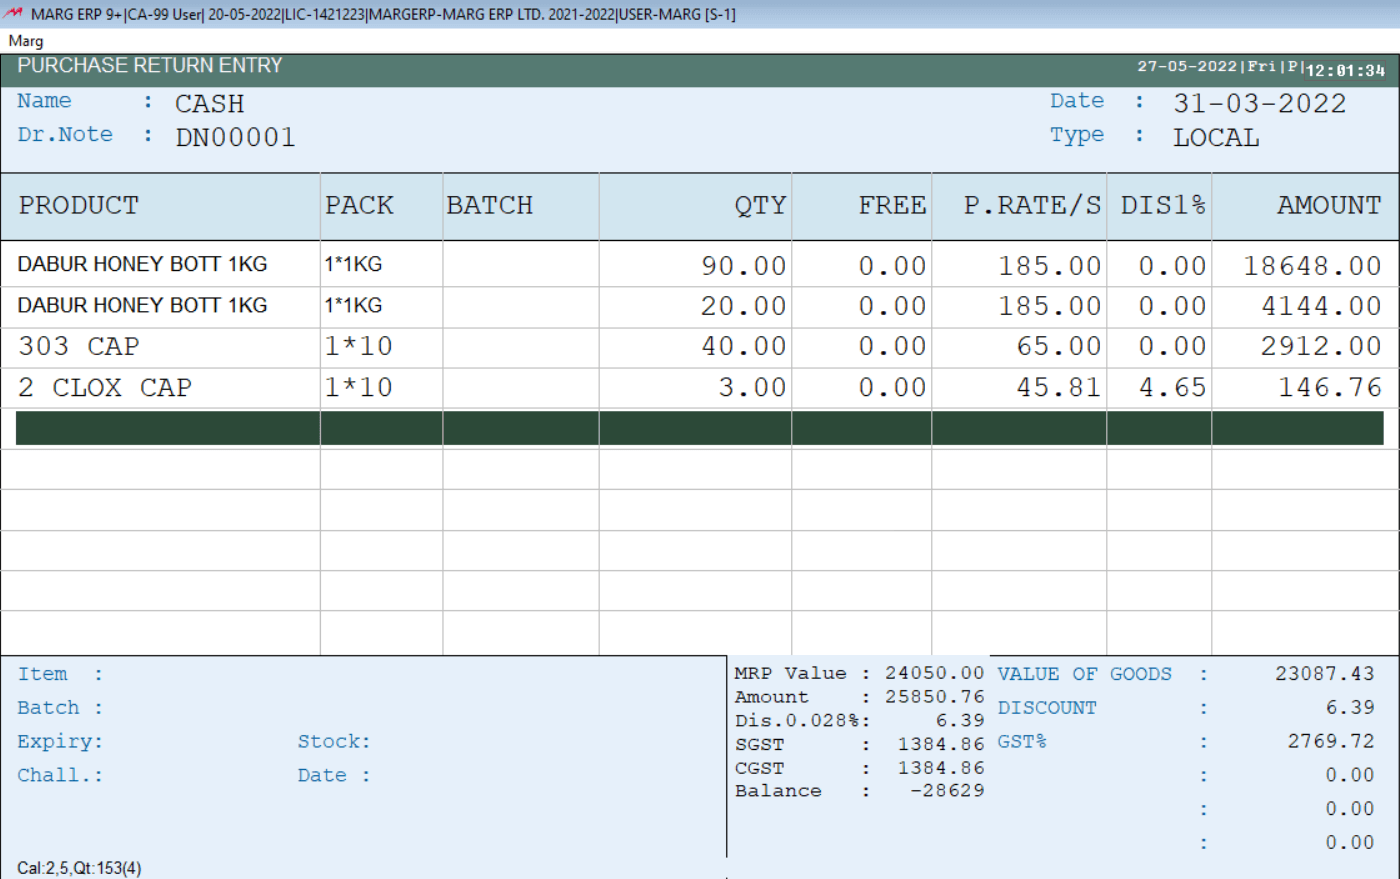1400x879 pixels.
Task: Click the GST% amount 2769.72
Action: click(1330, 741)
